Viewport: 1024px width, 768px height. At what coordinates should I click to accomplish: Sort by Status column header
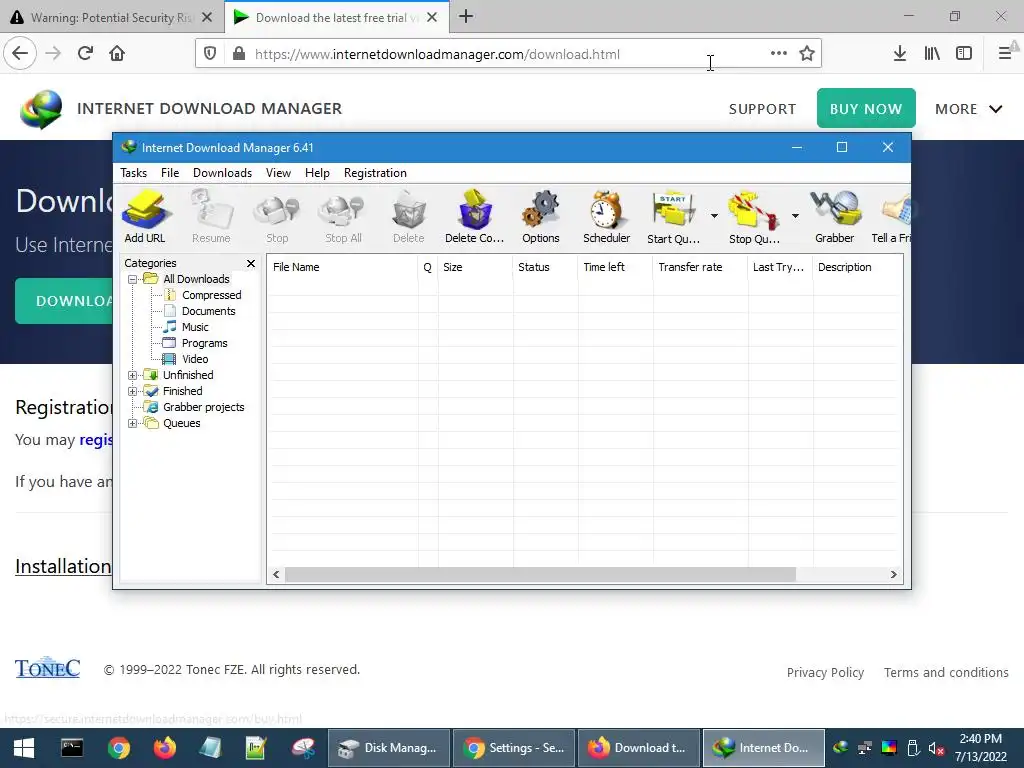545,267
